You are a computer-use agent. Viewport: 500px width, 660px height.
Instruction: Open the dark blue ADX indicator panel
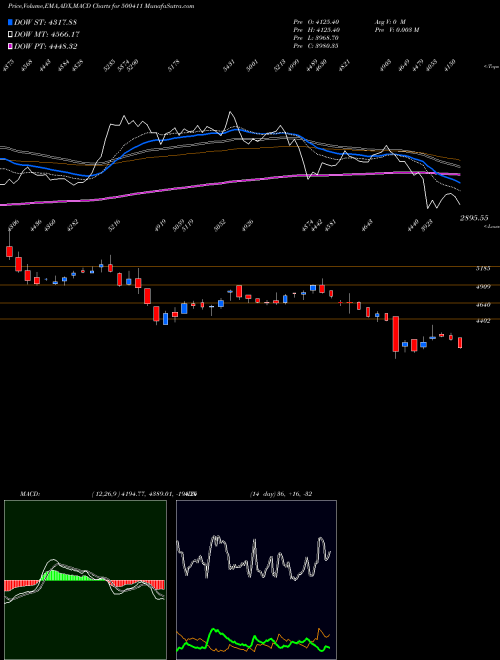point(256,580)
